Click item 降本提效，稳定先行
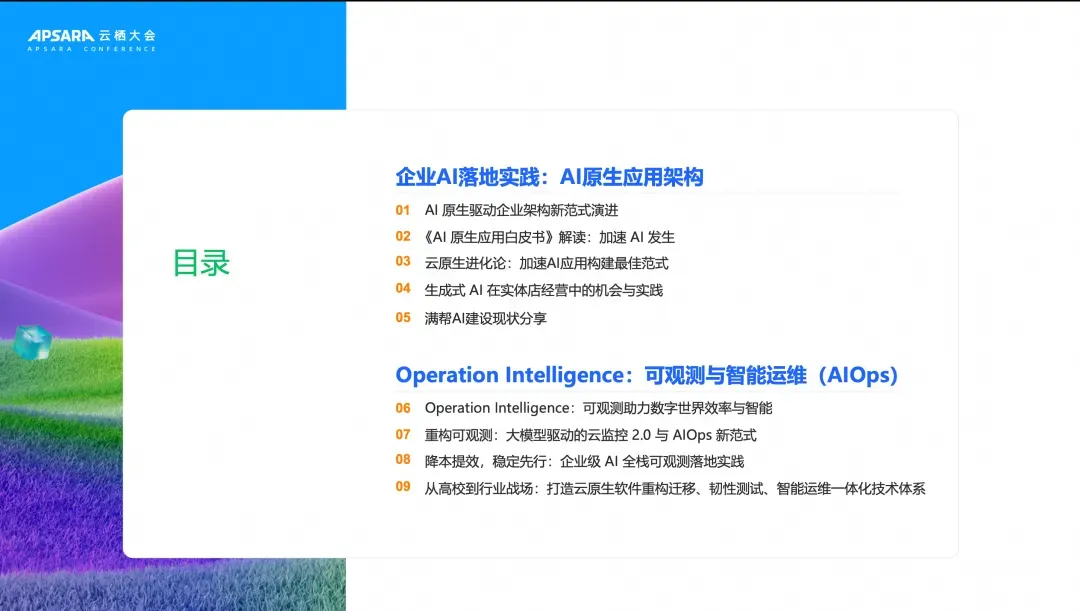This screenshot has width=1080, height=611. [x=584, y=462]
